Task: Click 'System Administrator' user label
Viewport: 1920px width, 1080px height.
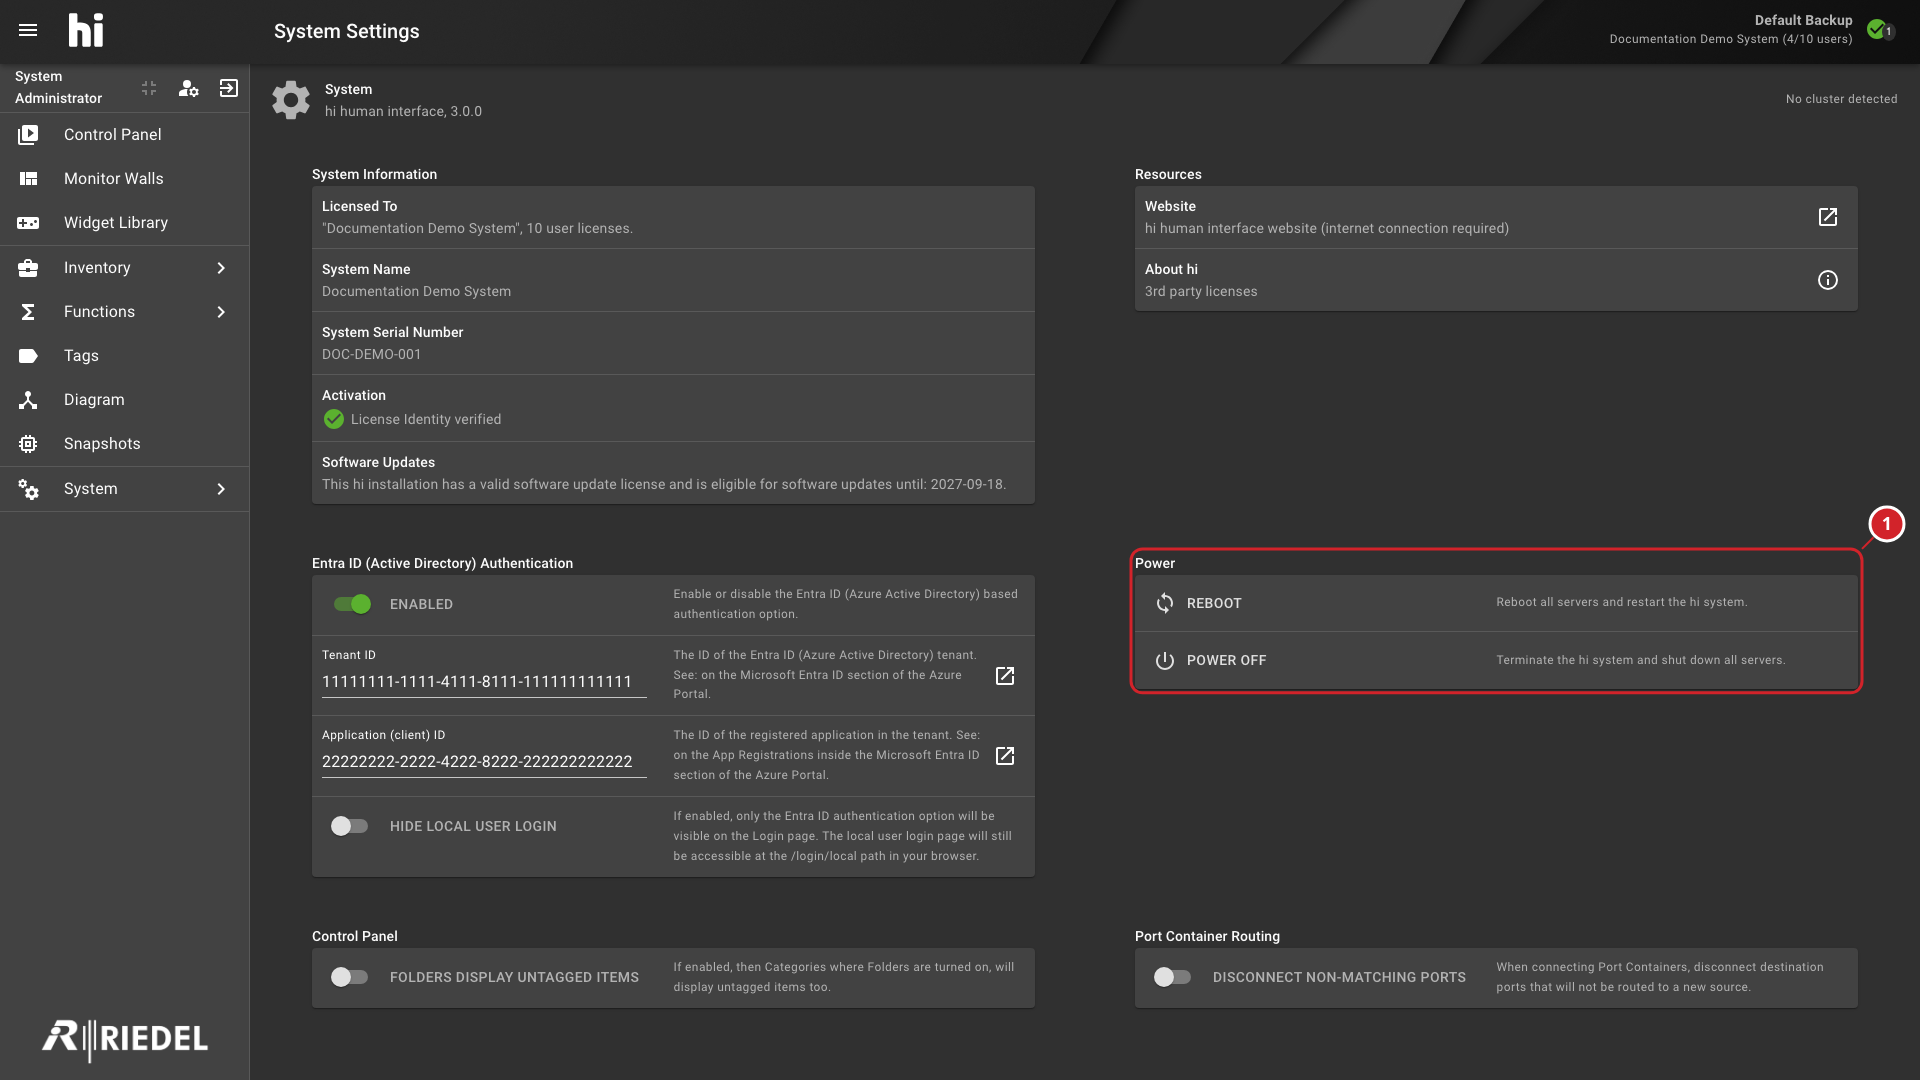Action: 58,87
